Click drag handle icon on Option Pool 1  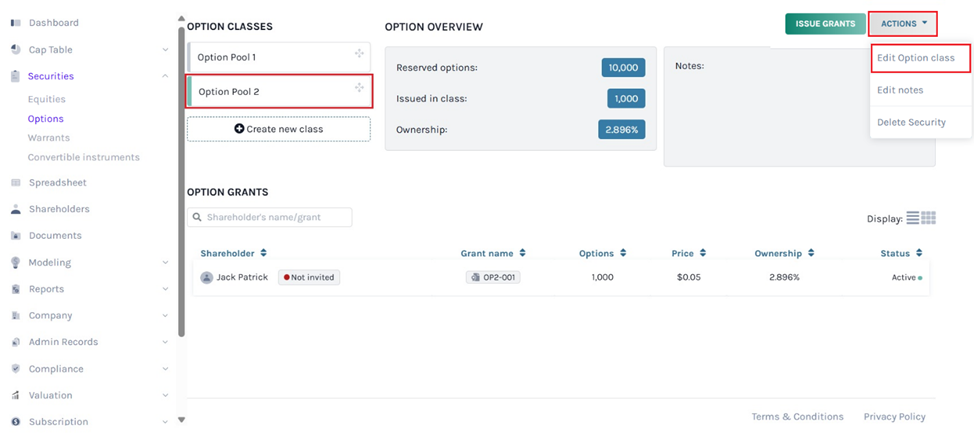[x=359, y=54]
